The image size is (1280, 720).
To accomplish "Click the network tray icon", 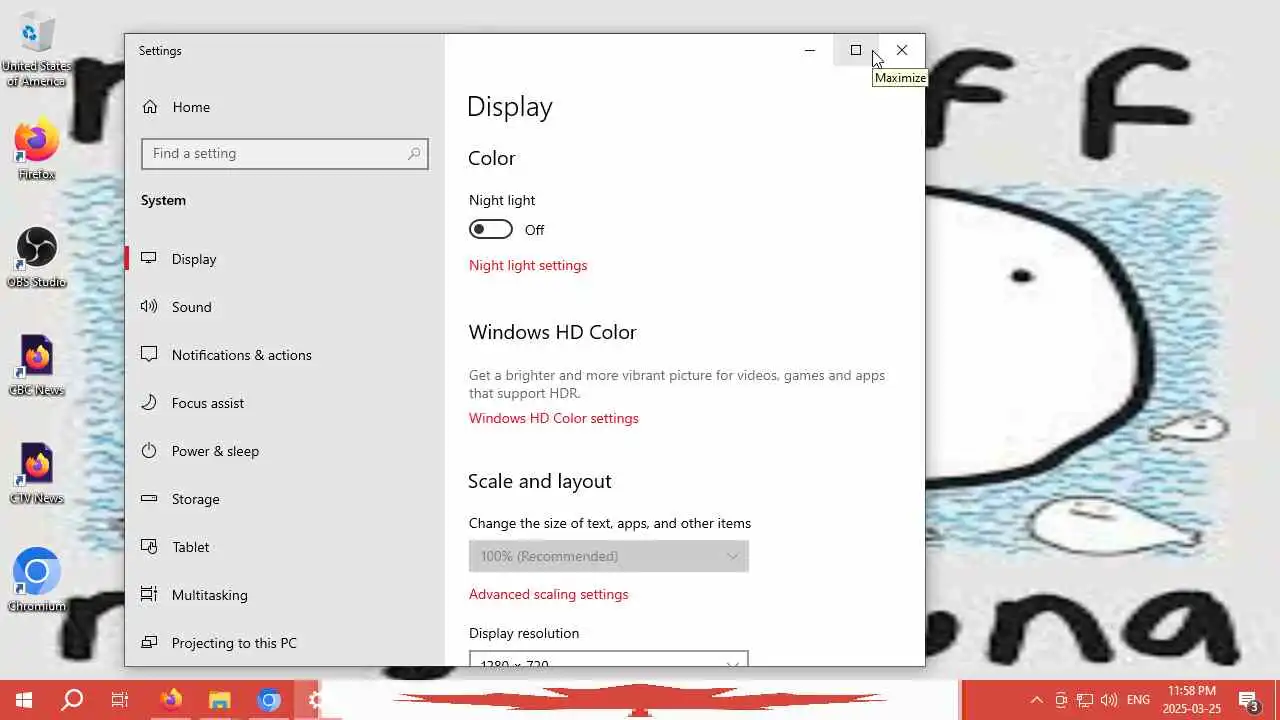I will click(1085, 700).
